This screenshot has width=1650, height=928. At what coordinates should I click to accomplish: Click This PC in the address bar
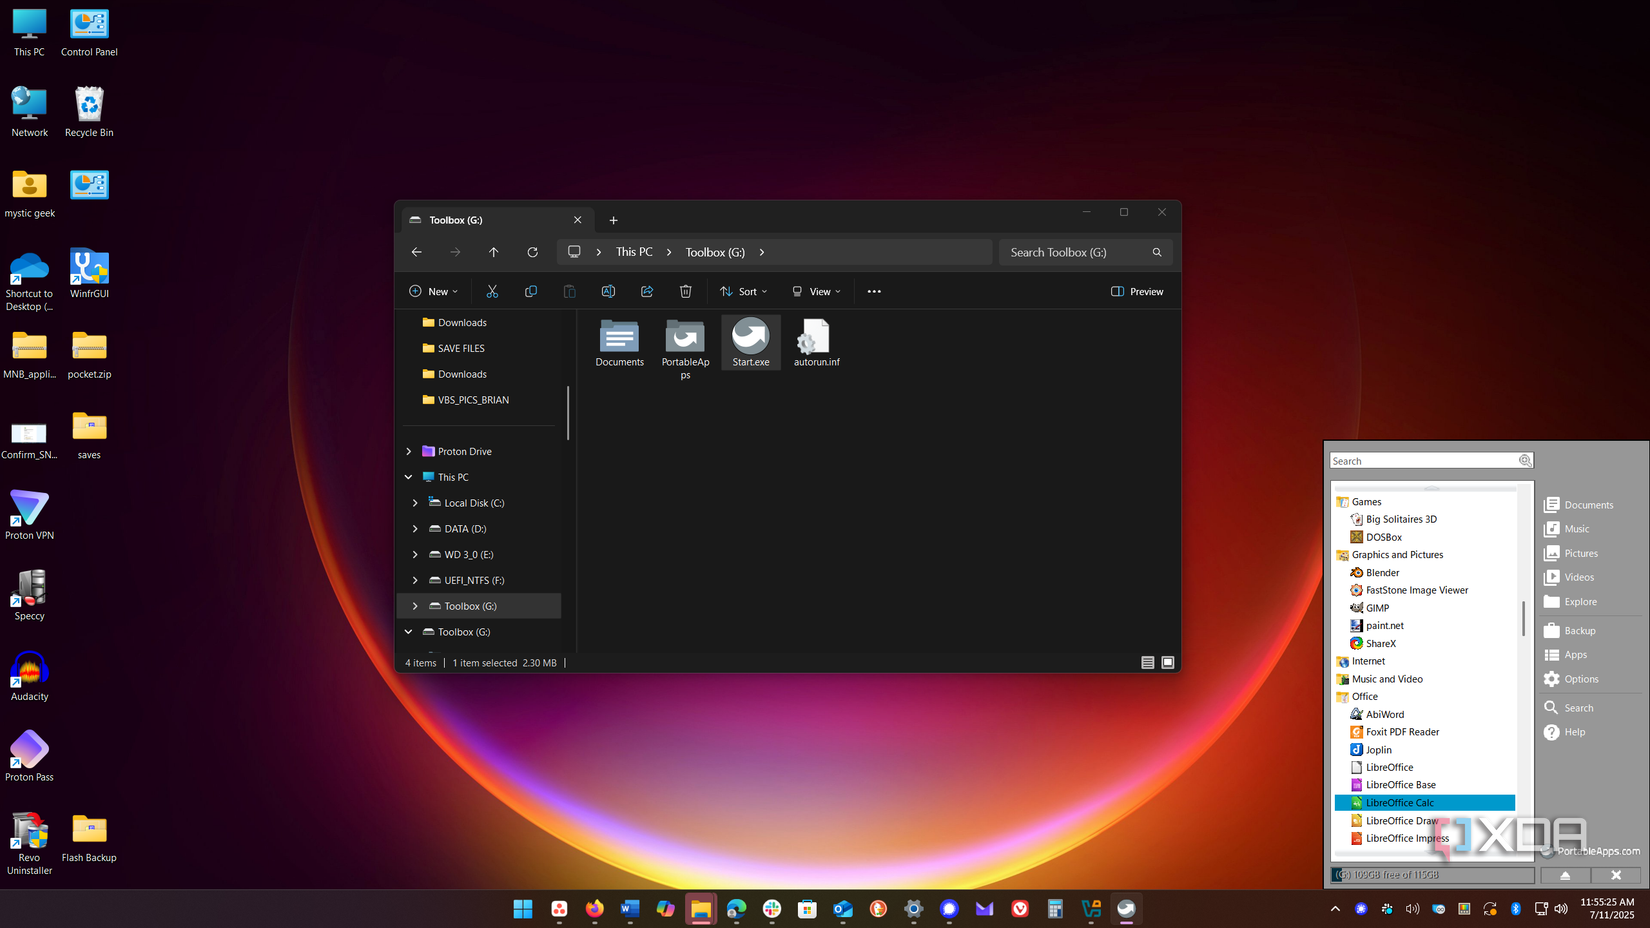click(634, 252)
